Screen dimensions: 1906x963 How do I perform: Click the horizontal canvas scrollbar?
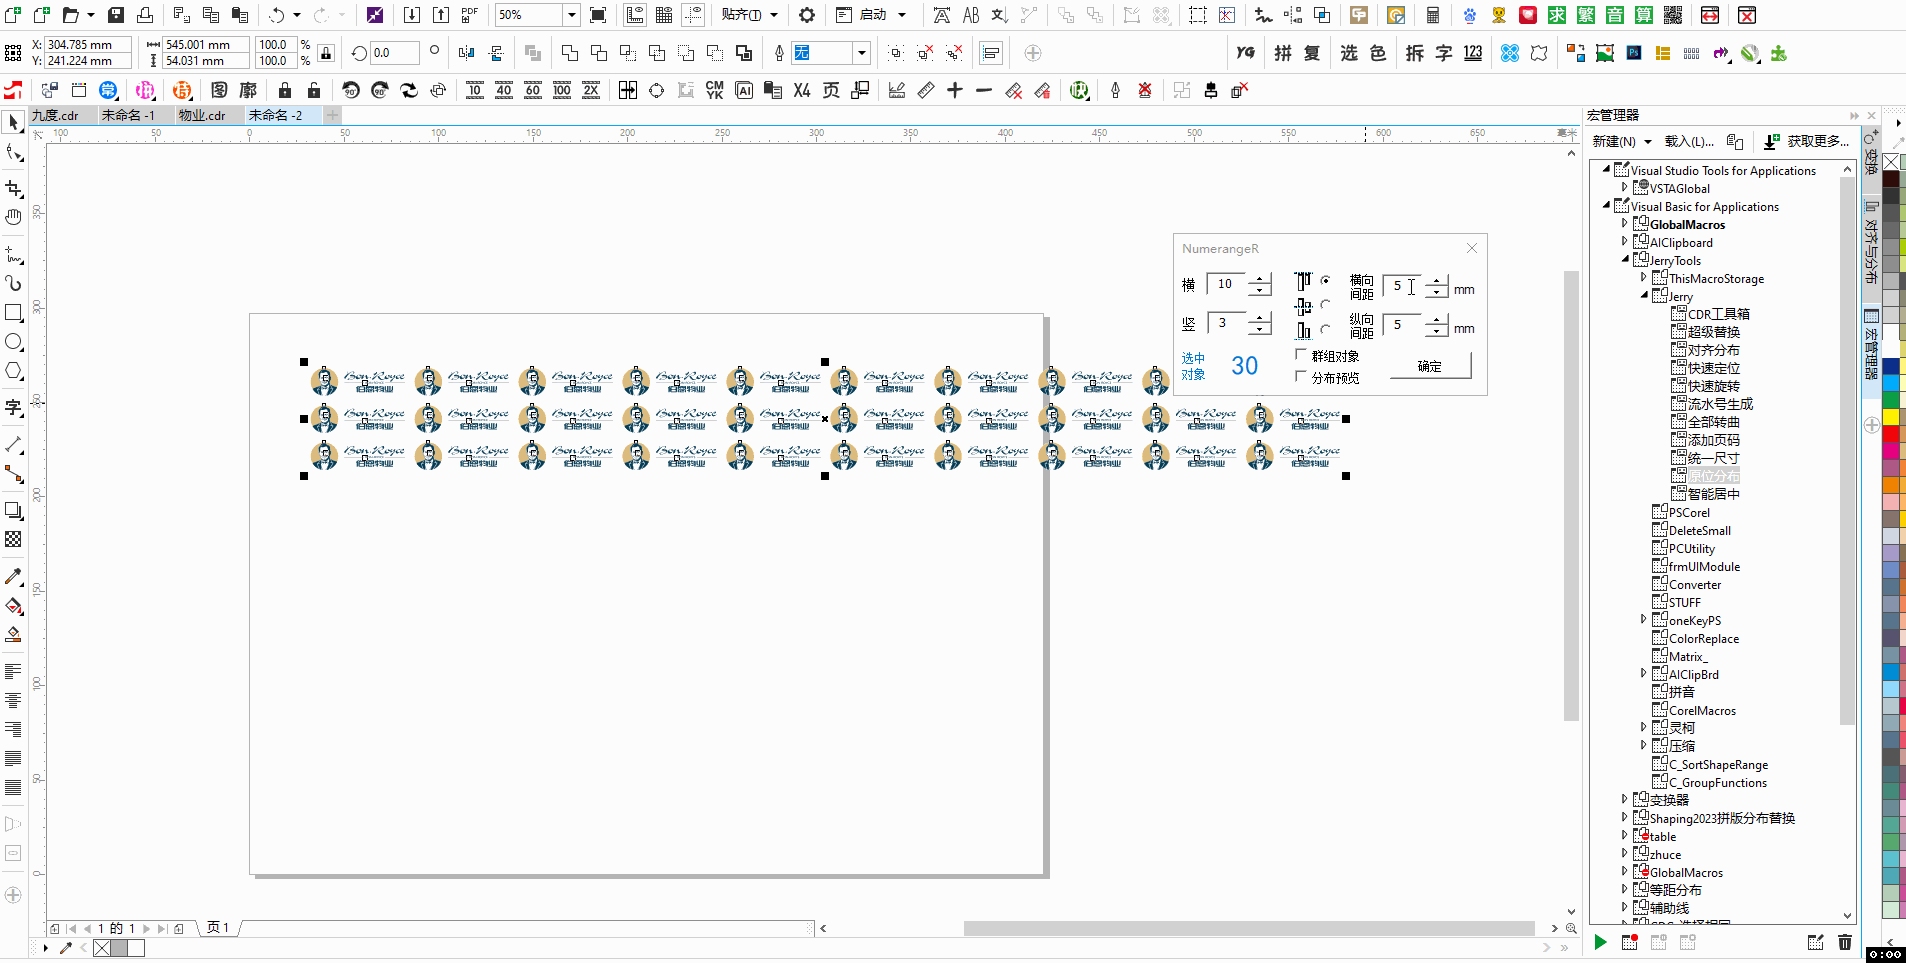1248,928
